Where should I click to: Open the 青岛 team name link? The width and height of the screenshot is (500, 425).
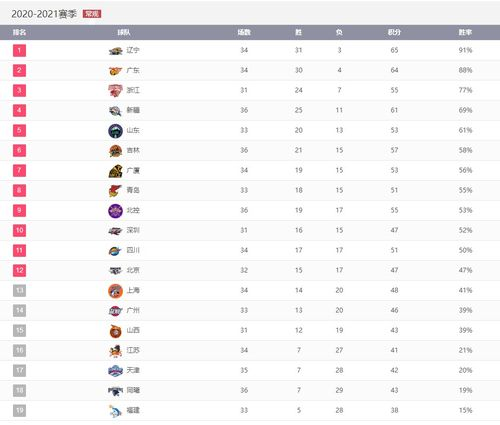click(x=133, y=190)
